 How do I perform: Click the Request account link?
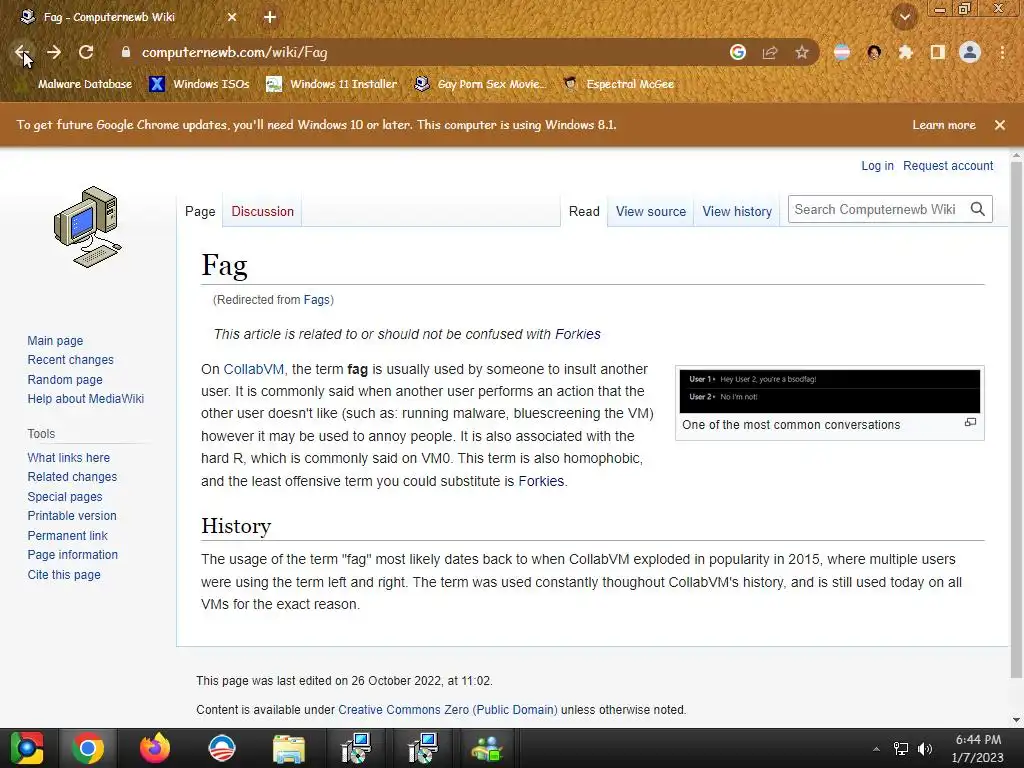pyautogui.click(x=948, y=166)
